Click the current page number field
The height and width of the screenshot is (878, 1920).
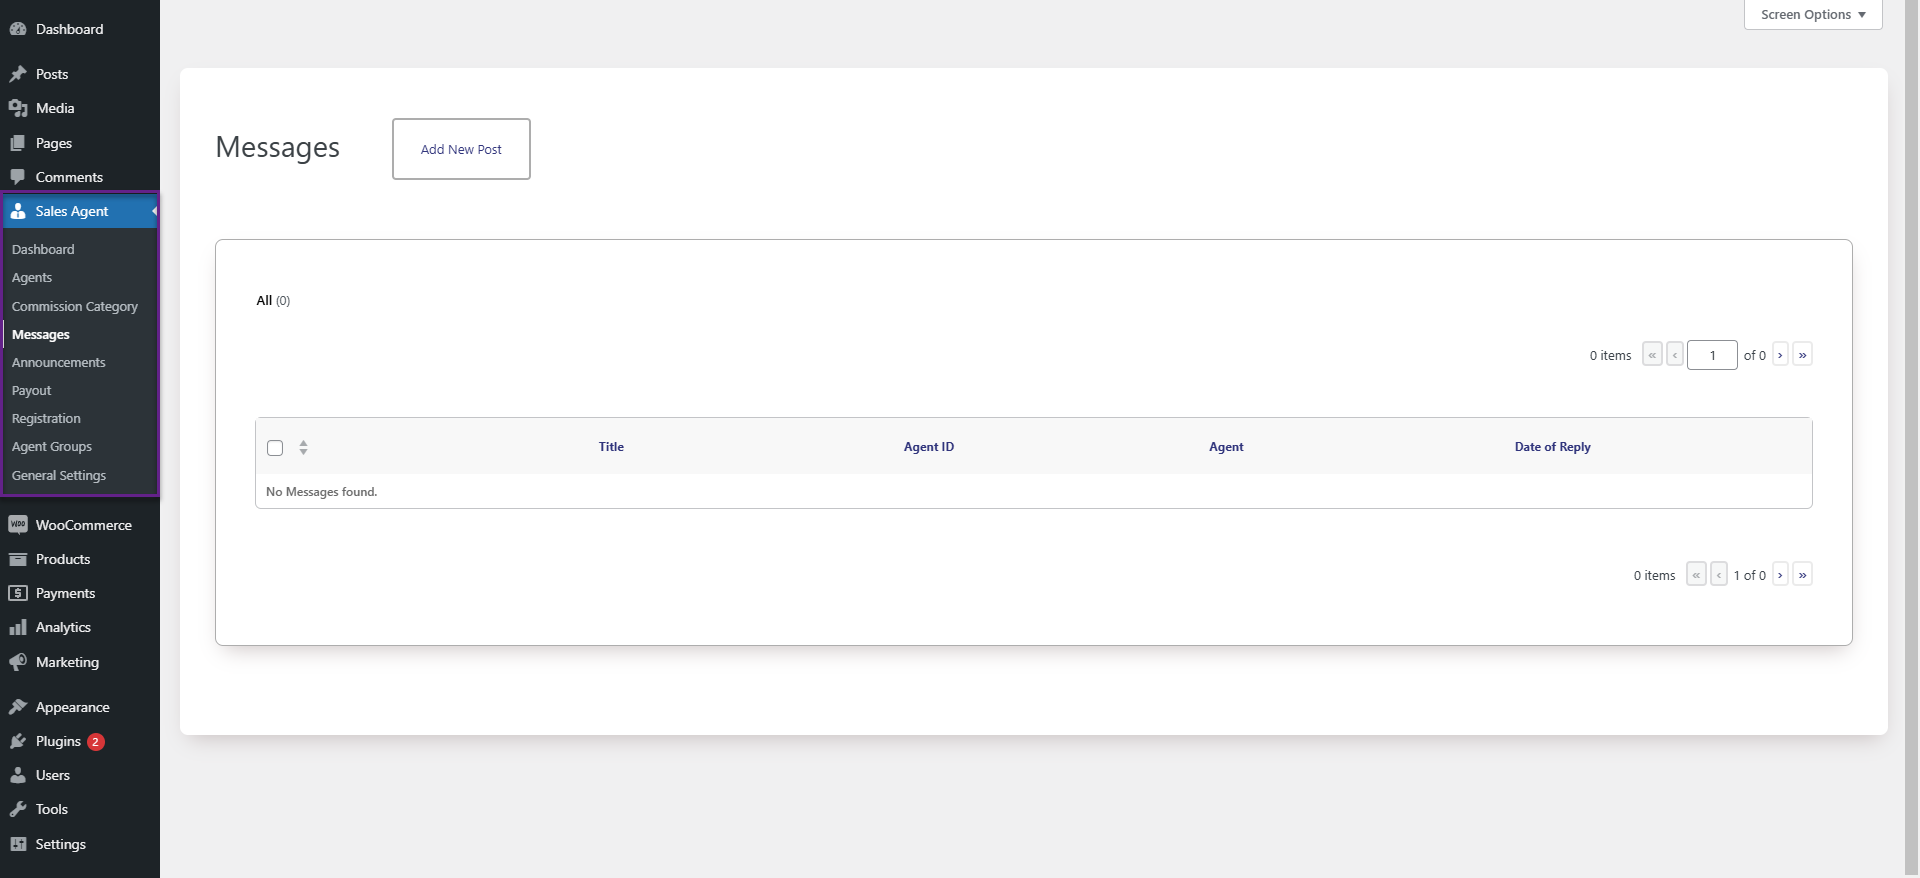click(1712, 355)
